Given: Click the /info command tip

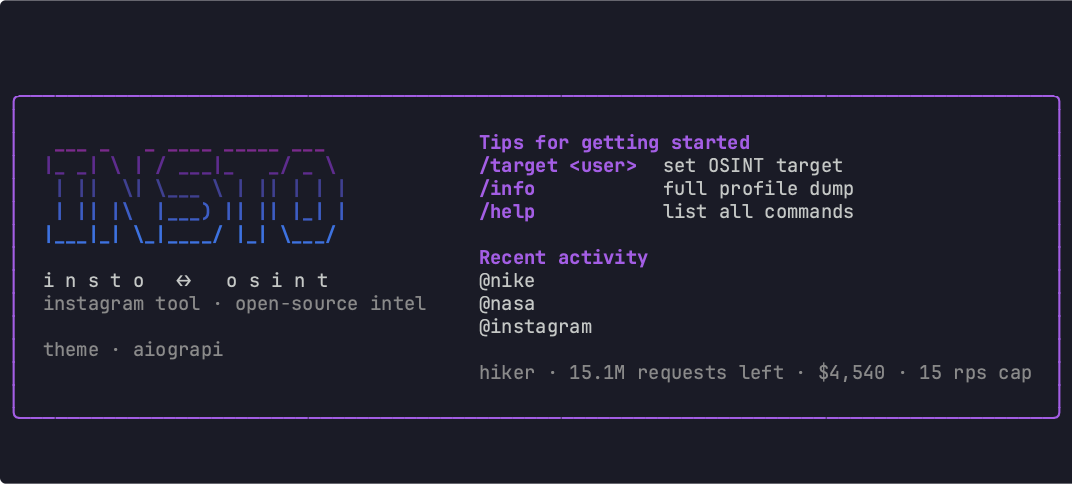Looking at the screenshot, I should click(x=507, y=189).
